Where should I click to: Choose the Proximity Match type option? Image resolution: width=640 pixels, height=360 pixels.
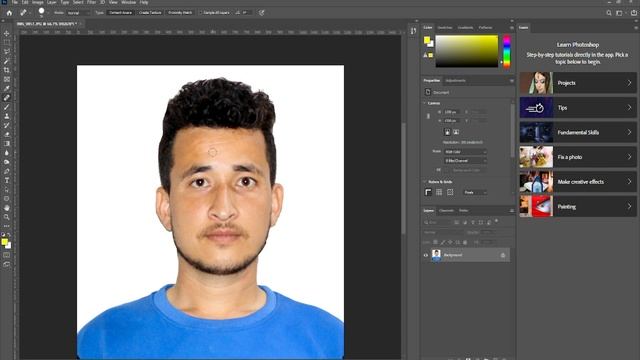pyautogui.click(x=180, y=13)
